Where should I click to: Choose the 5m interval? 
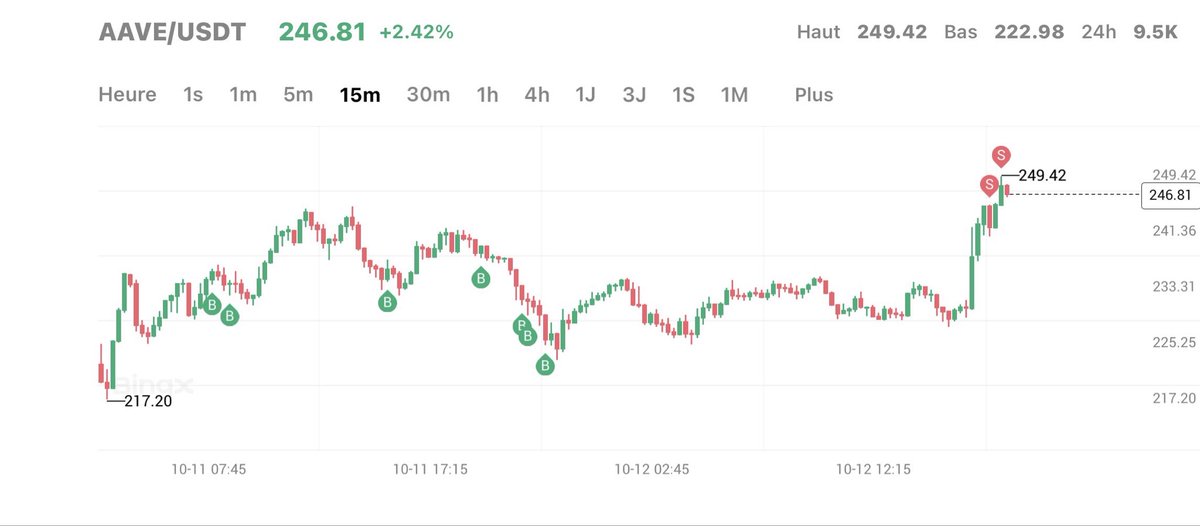point(298,95)
